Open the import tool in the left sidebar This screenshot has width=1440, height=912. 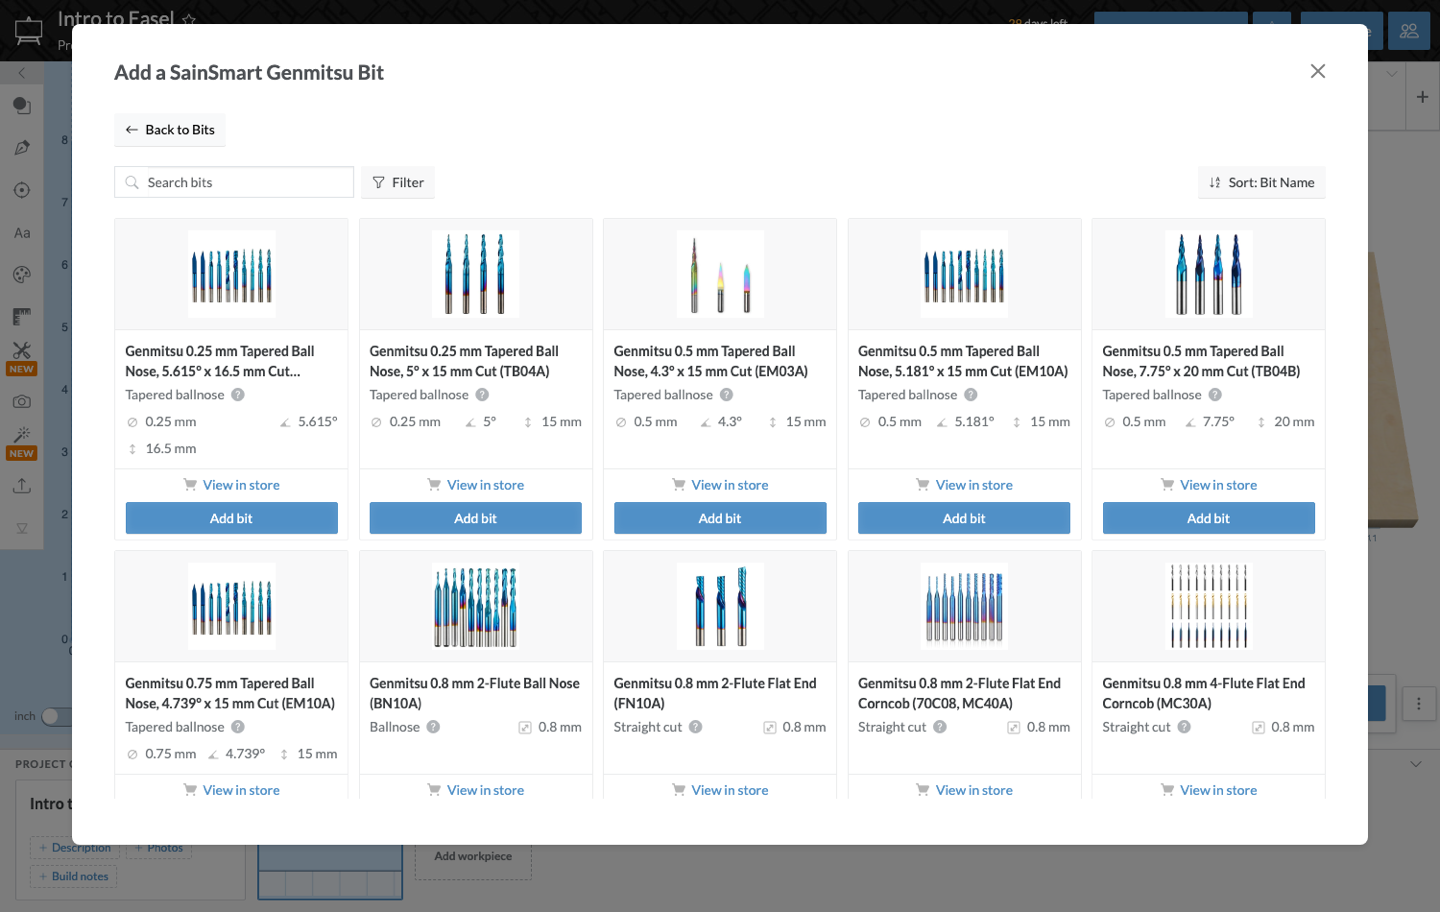[x=22, y=486]
